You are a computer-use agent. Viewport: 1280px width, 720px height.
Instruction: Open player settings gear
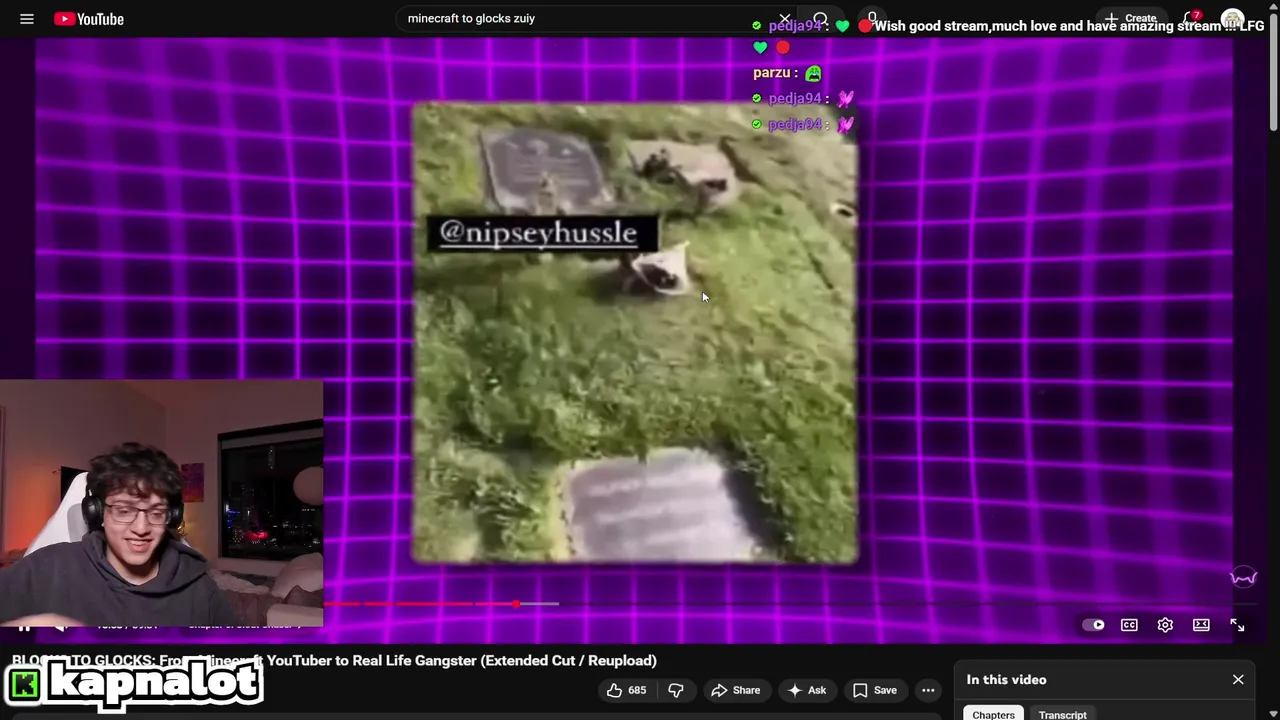click(1165, 625)
